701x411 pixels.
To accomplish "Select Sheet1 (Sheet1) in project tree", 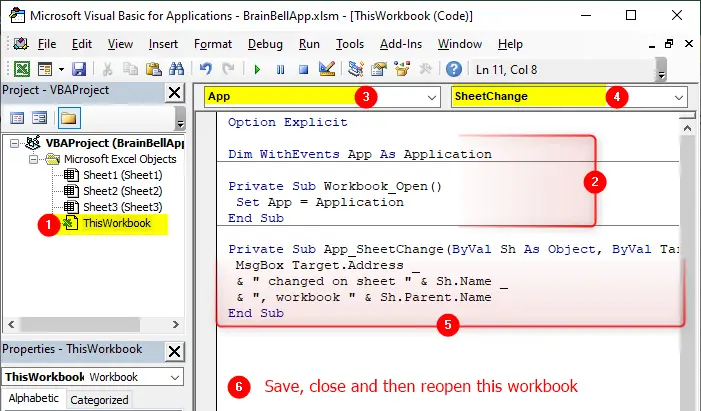I will pos(122,175).
